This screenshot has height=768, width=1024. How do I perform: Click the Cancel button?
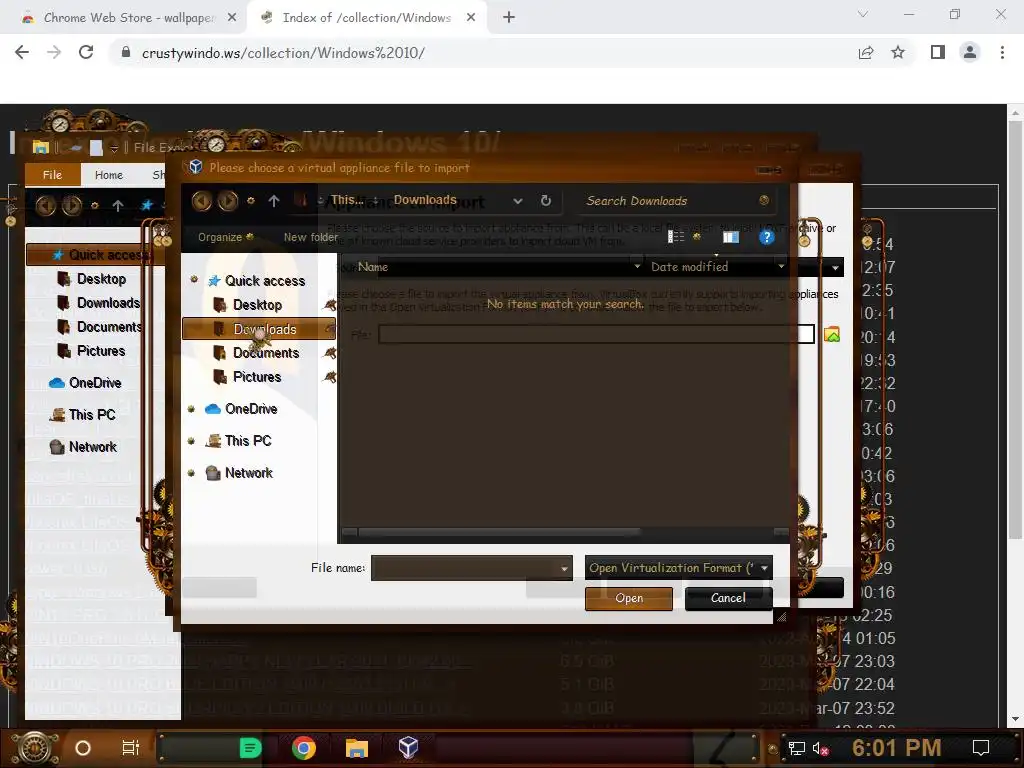728,598
